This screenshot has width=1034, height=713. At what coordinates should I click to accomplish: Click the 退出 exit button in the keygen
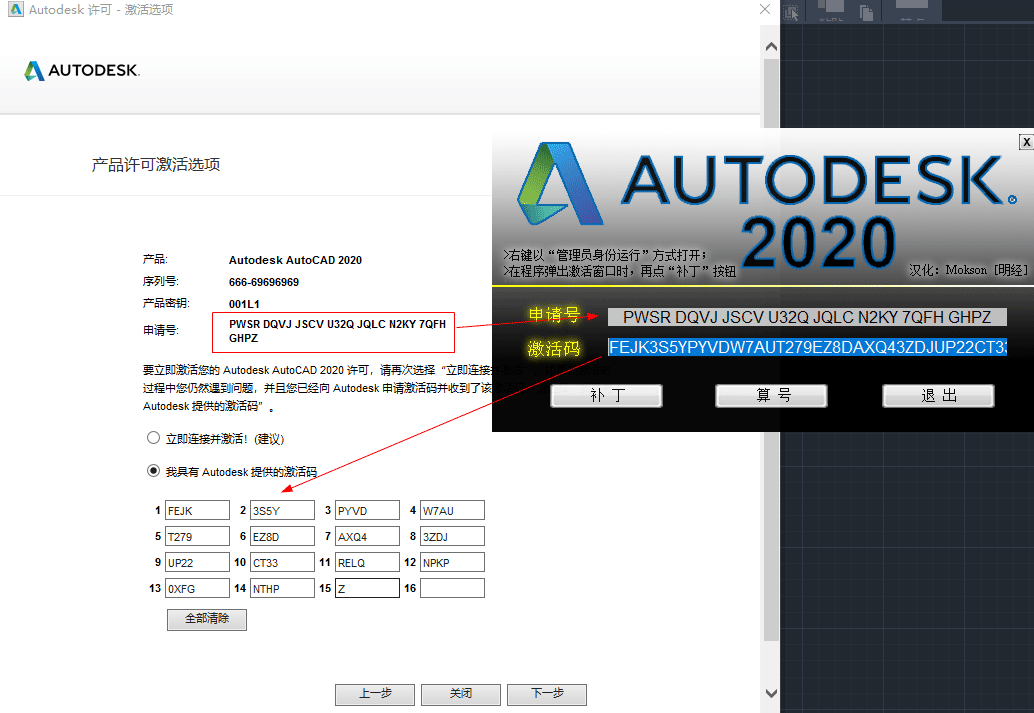click(x=938, y=396)
